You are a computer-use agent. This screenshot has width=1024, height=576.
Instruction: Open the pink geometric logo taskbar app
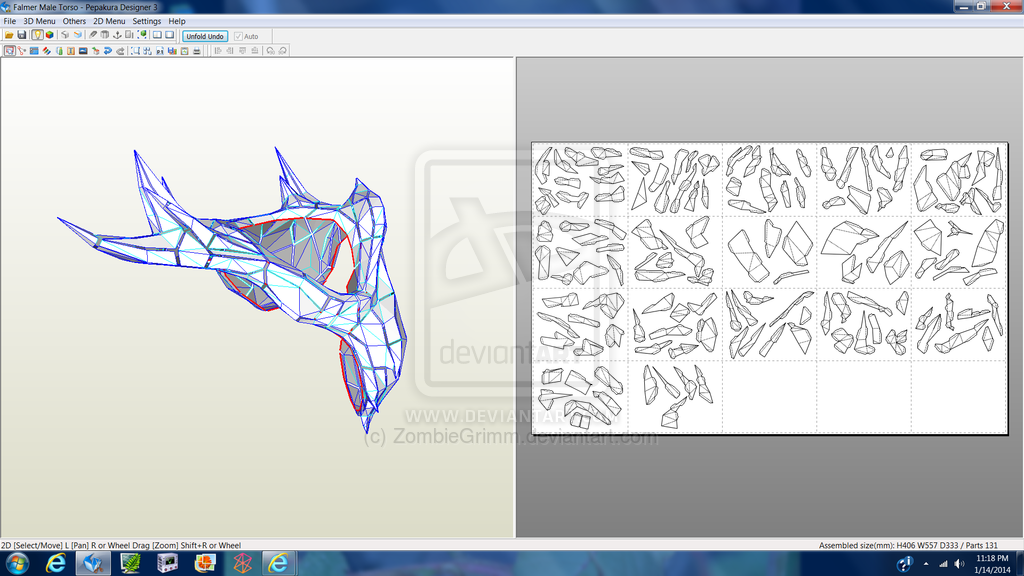242,563
